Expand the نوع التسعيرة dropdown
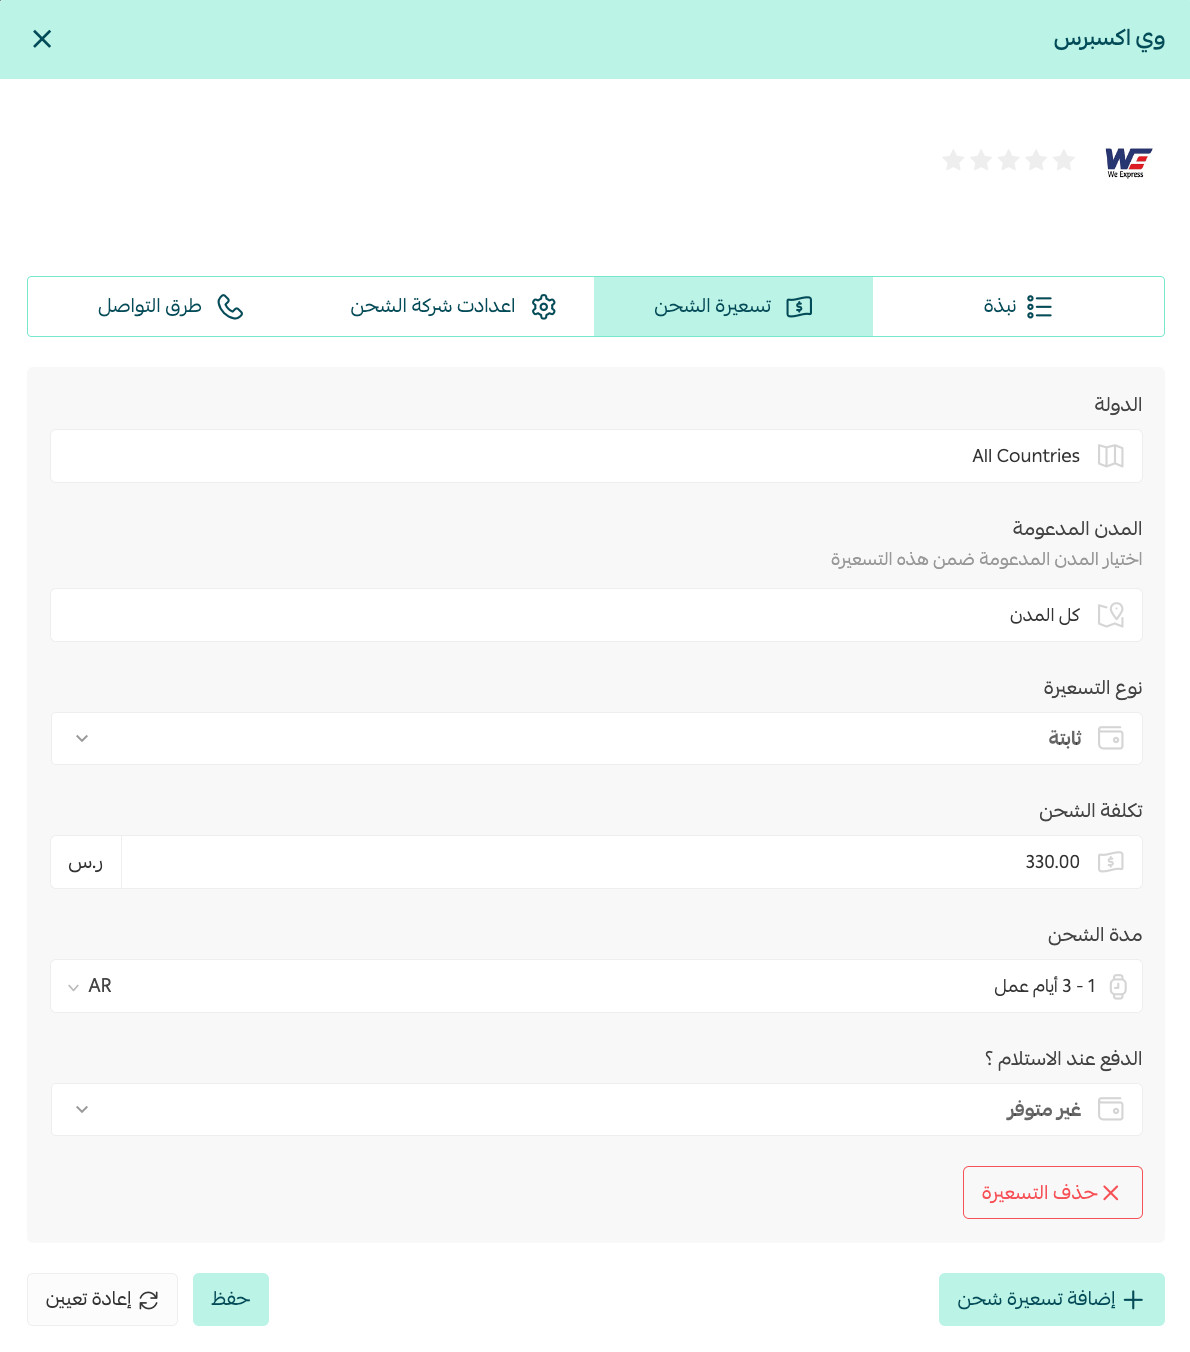This screenshot has height=1352, width=1190. point(596,738)
